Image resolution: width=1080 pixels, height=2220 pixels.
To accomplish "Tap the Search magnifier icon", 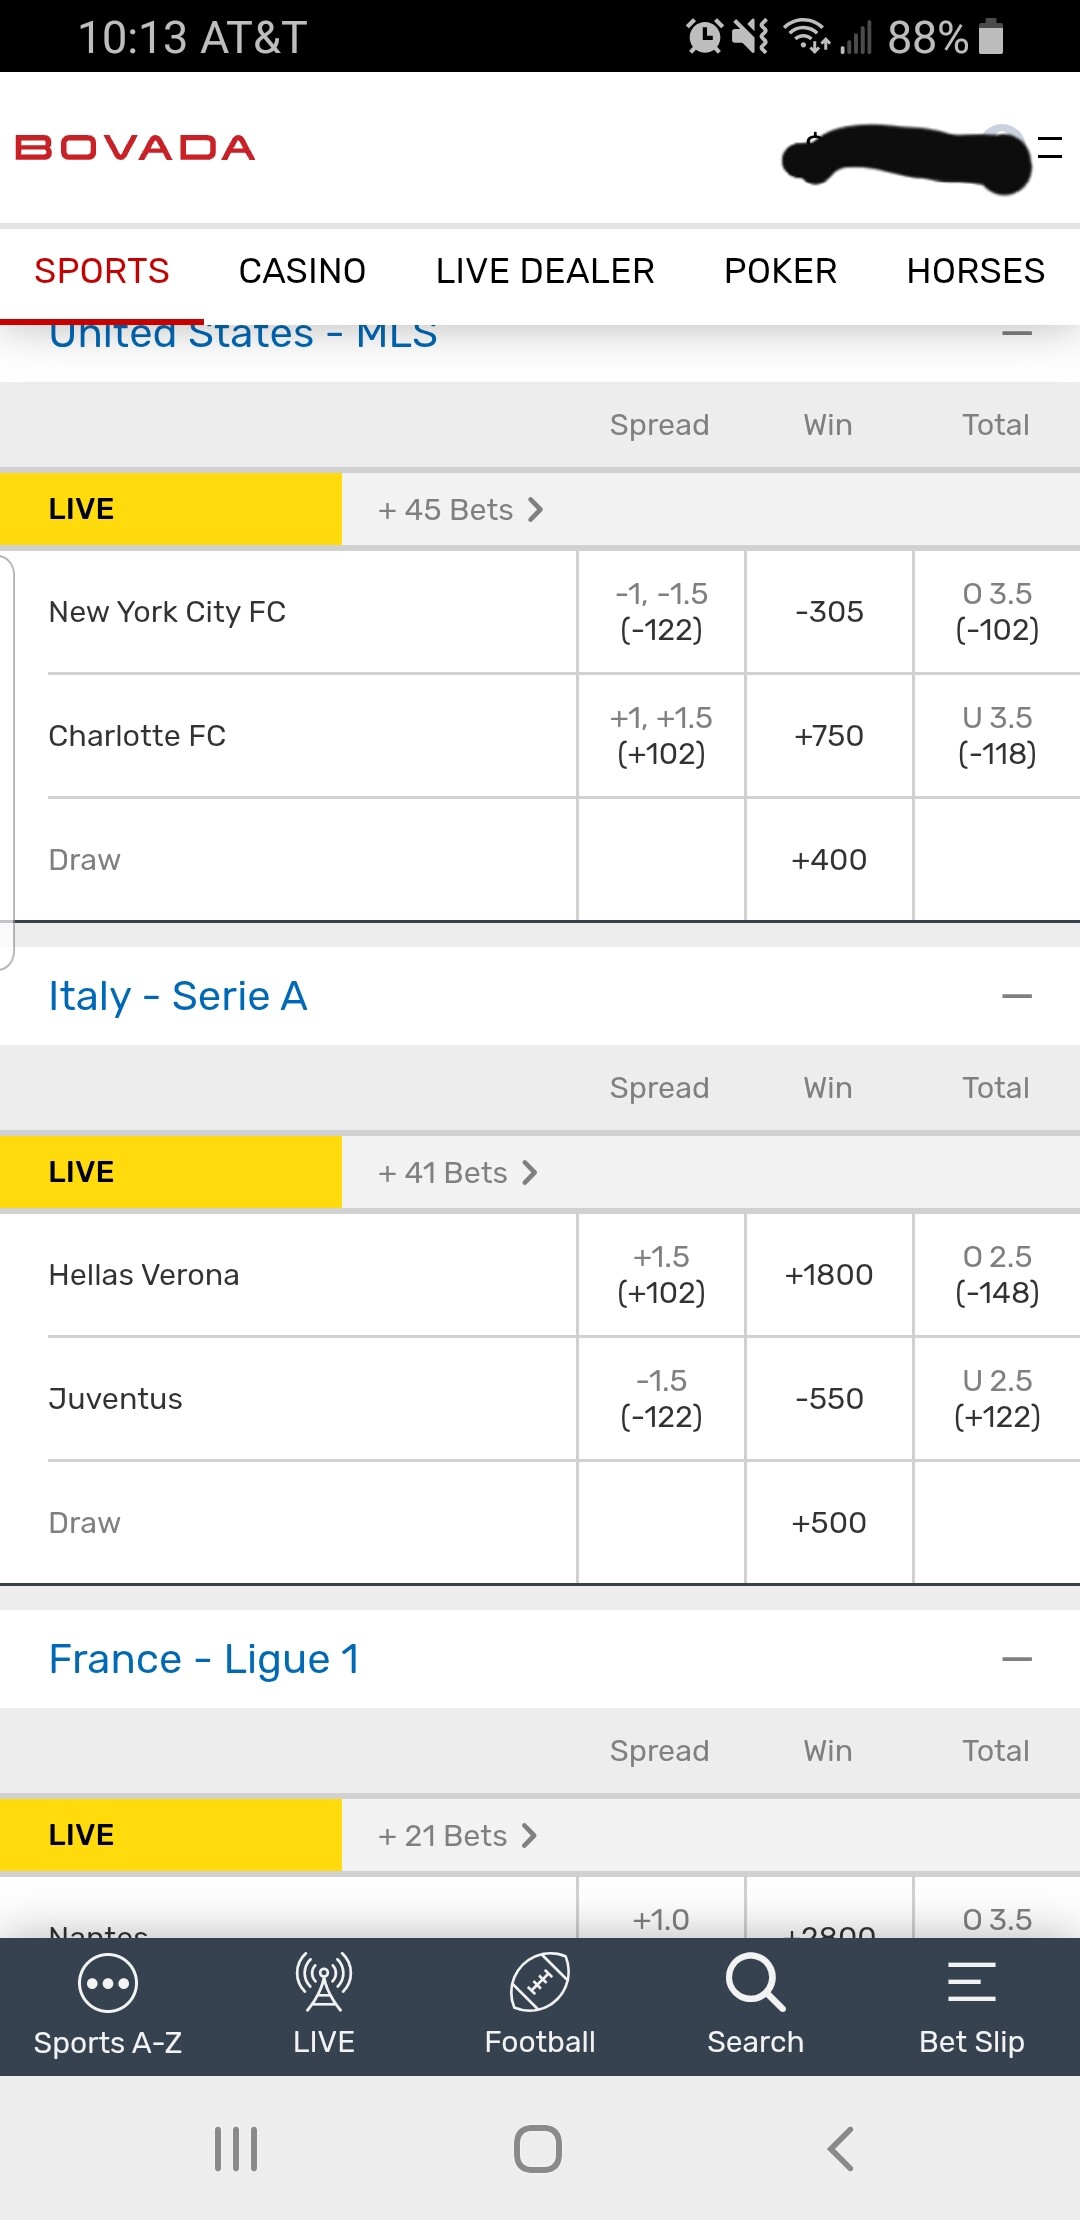I will click(755, 1982).
